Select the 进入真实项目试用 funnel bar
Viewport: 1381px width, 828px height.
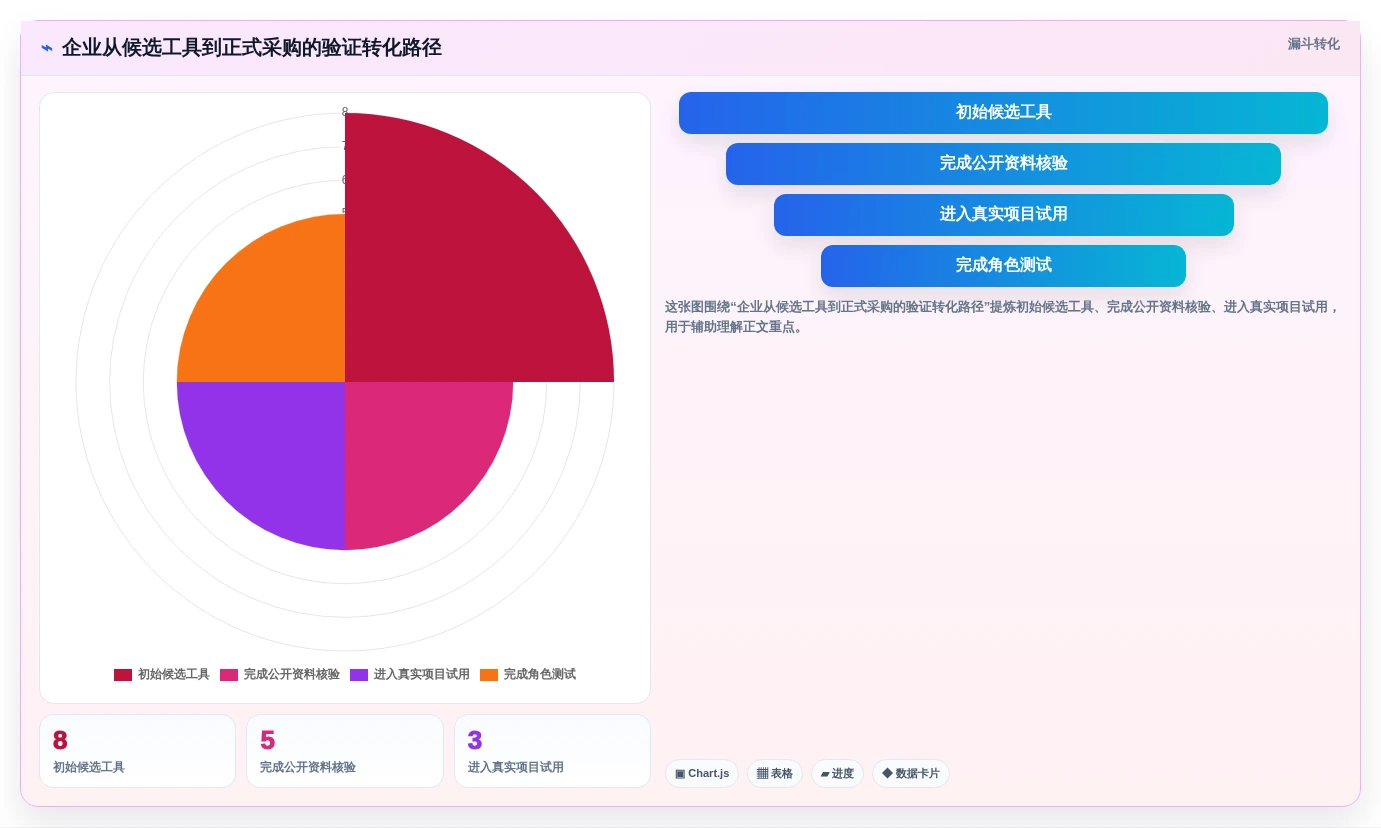tap(1003, 215)
